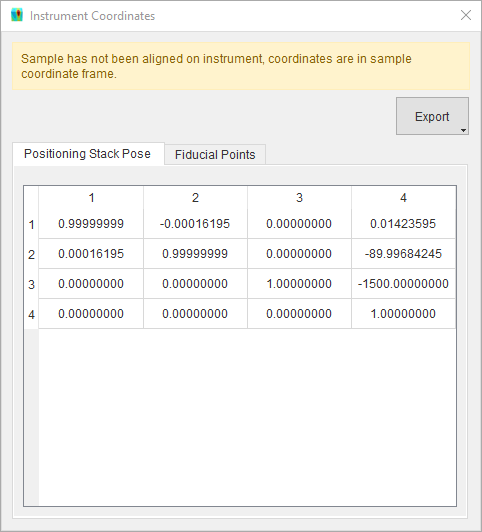Click row 4 column 2 cell 0.00000000
The height and width of the screenshot is (532, 482).
[x=195, y=314]
